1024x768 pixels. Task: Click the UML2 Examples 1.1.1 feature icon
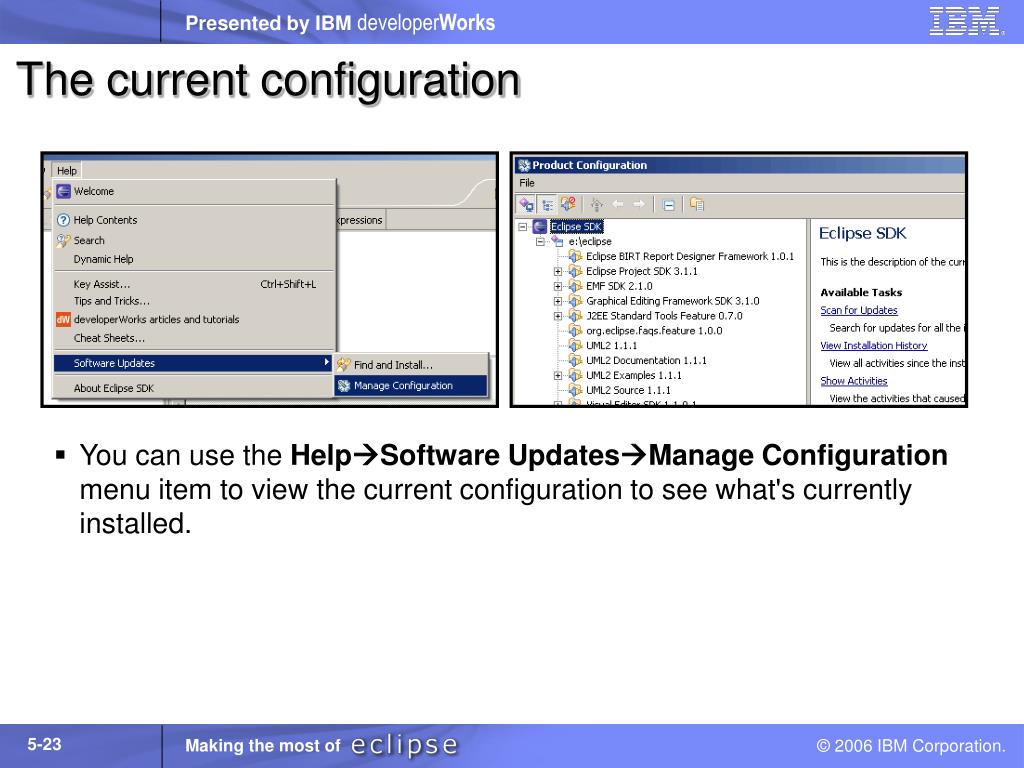coord(575,376)
